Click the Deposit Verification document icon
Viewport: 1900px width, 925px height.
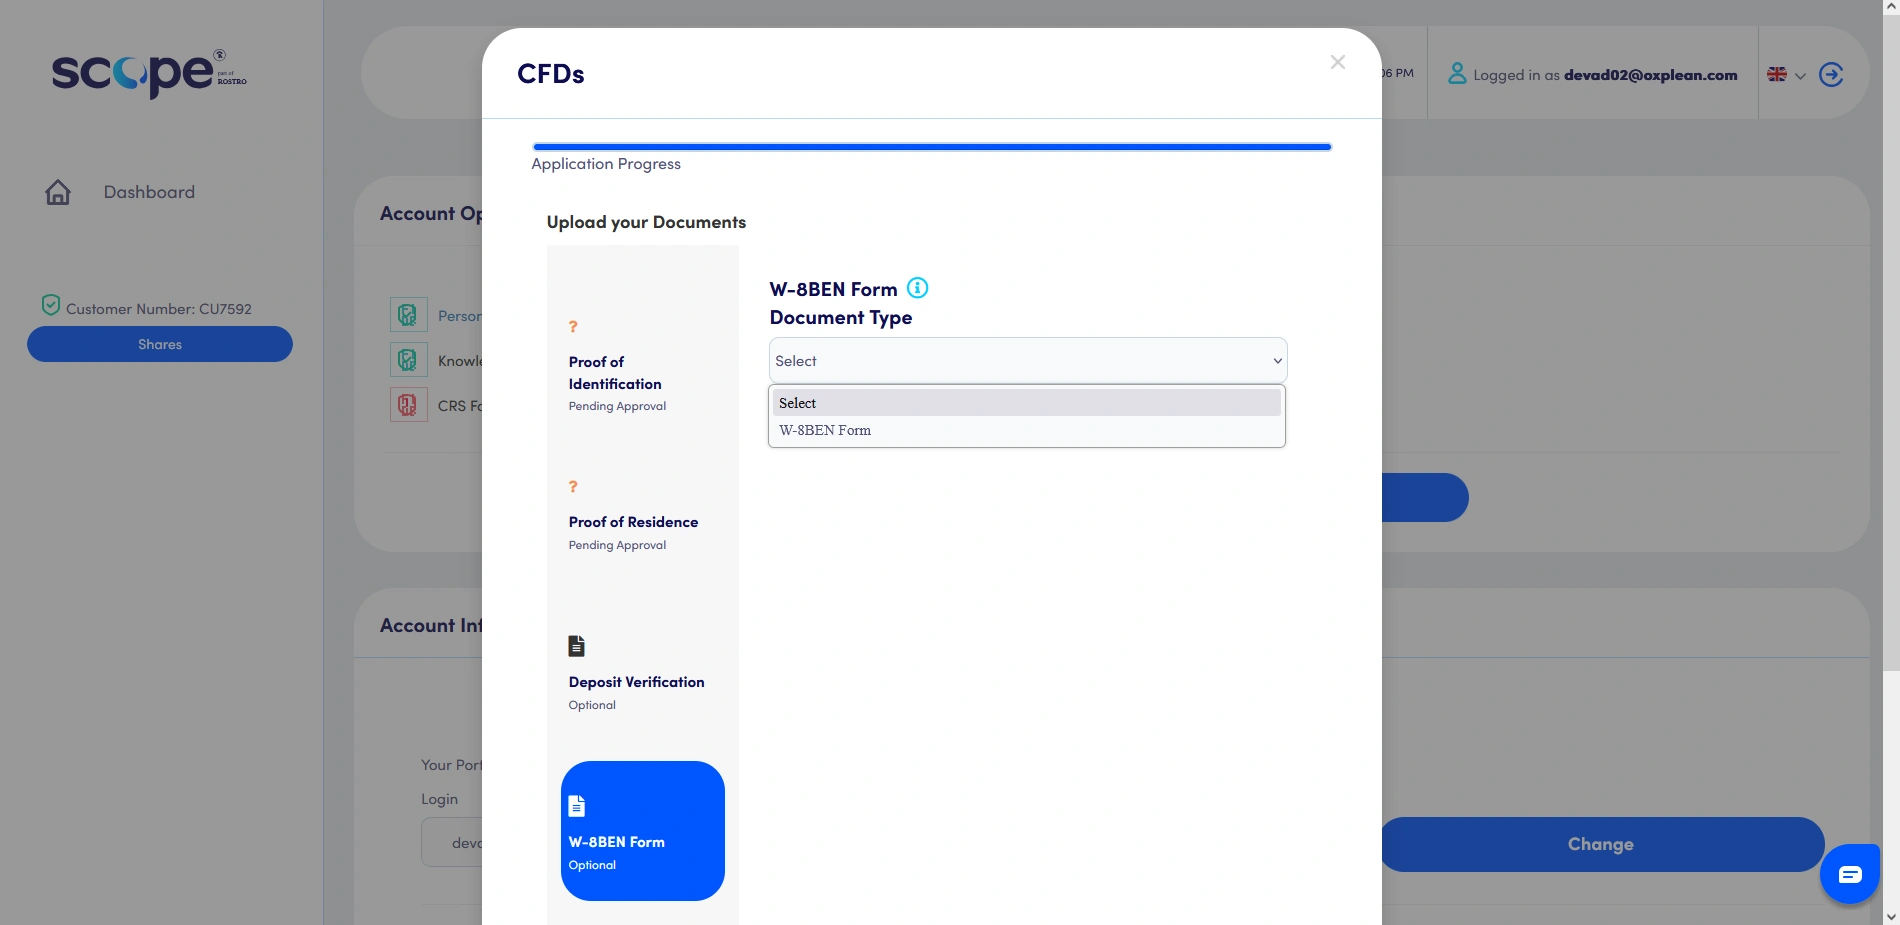(x=576, y=645)
